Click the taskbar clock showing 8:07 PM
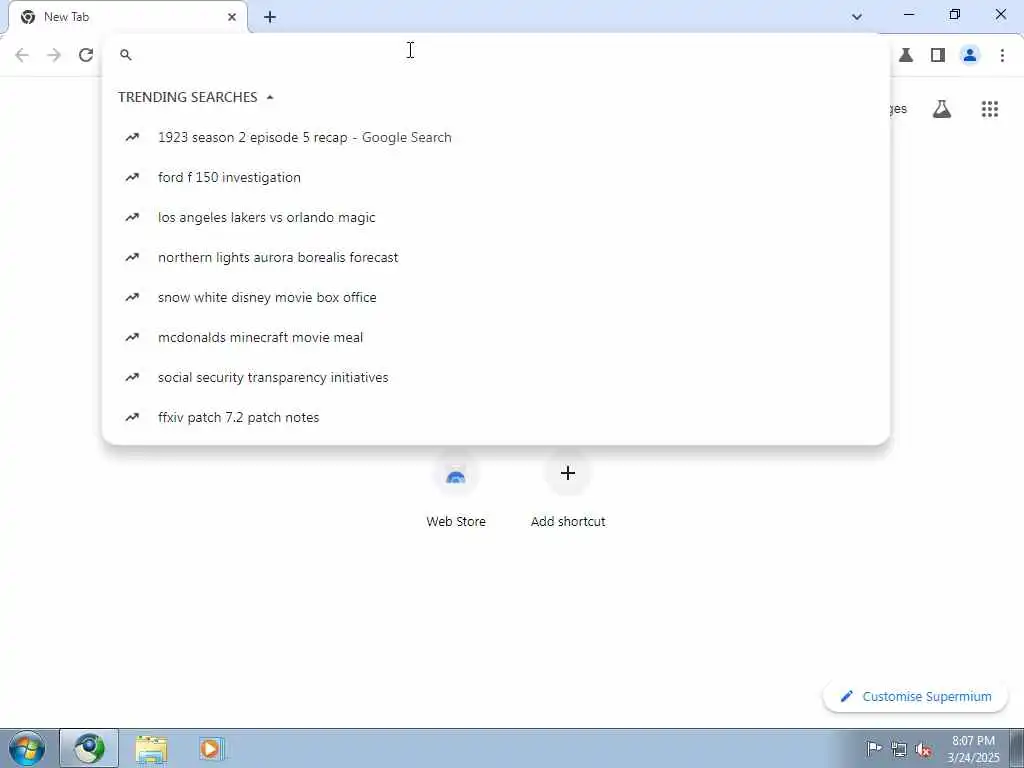Screen dimensions: 1024x768 (973, 749)
